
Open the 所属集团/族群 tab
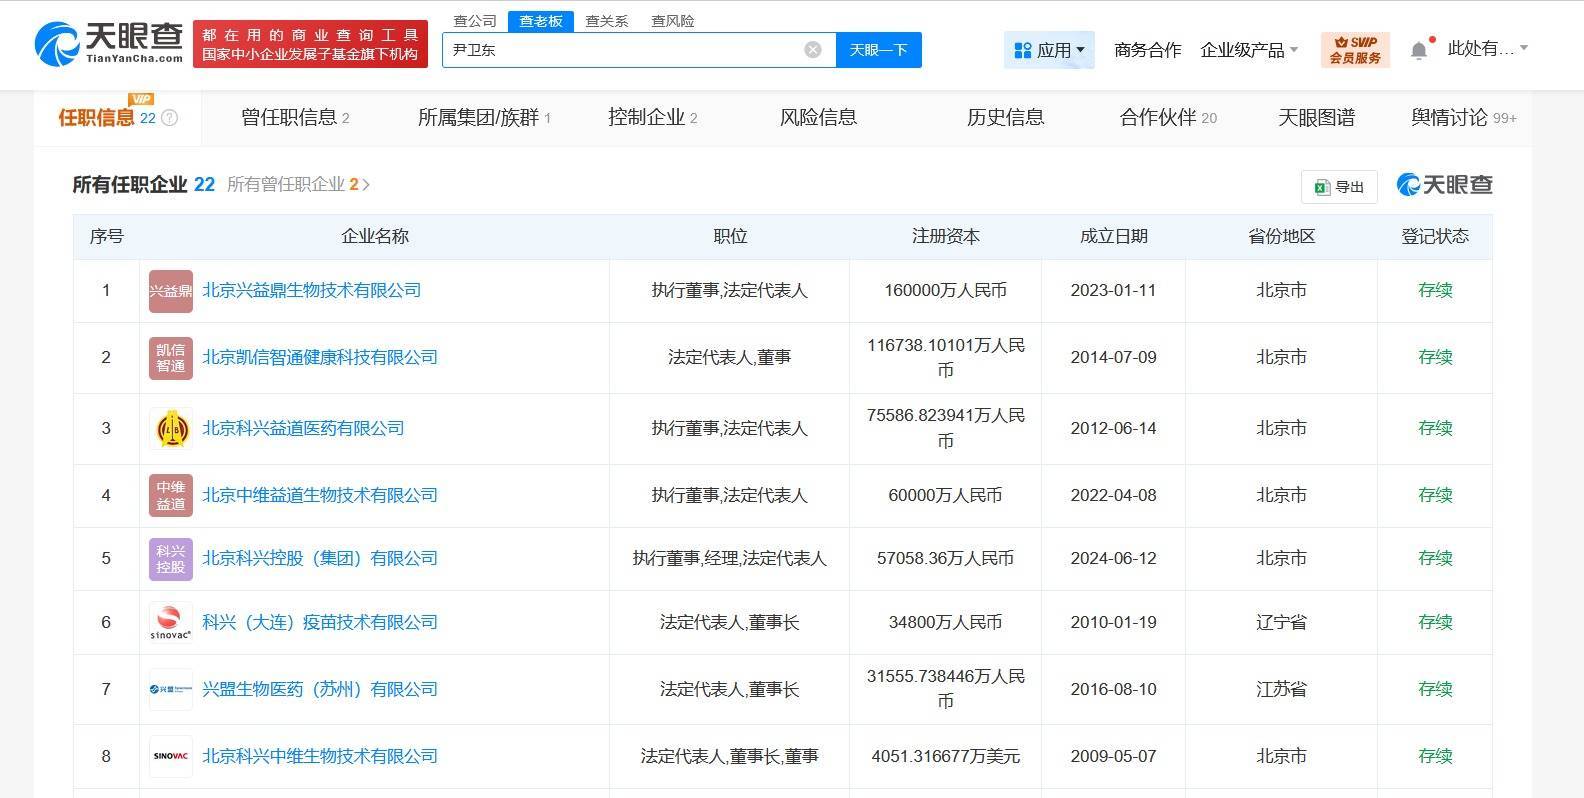click(484, 118)
